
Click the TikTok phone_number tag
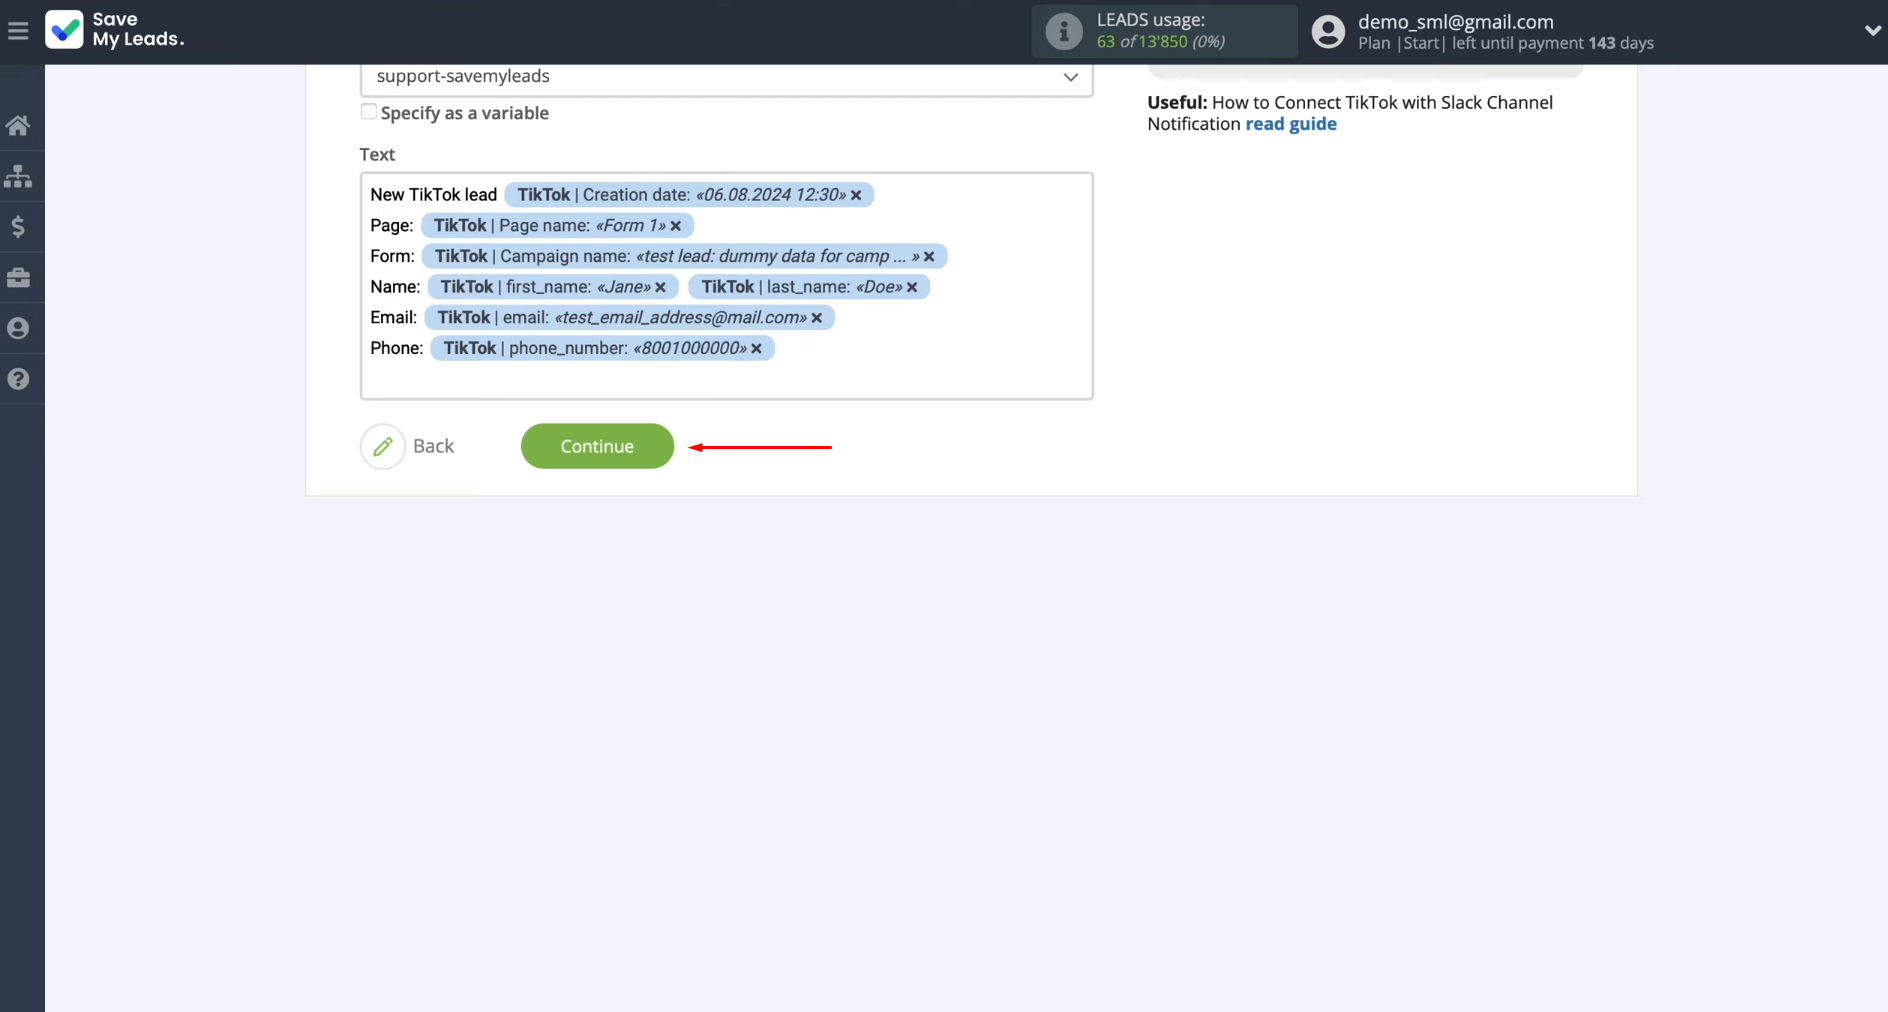(602, 348)
